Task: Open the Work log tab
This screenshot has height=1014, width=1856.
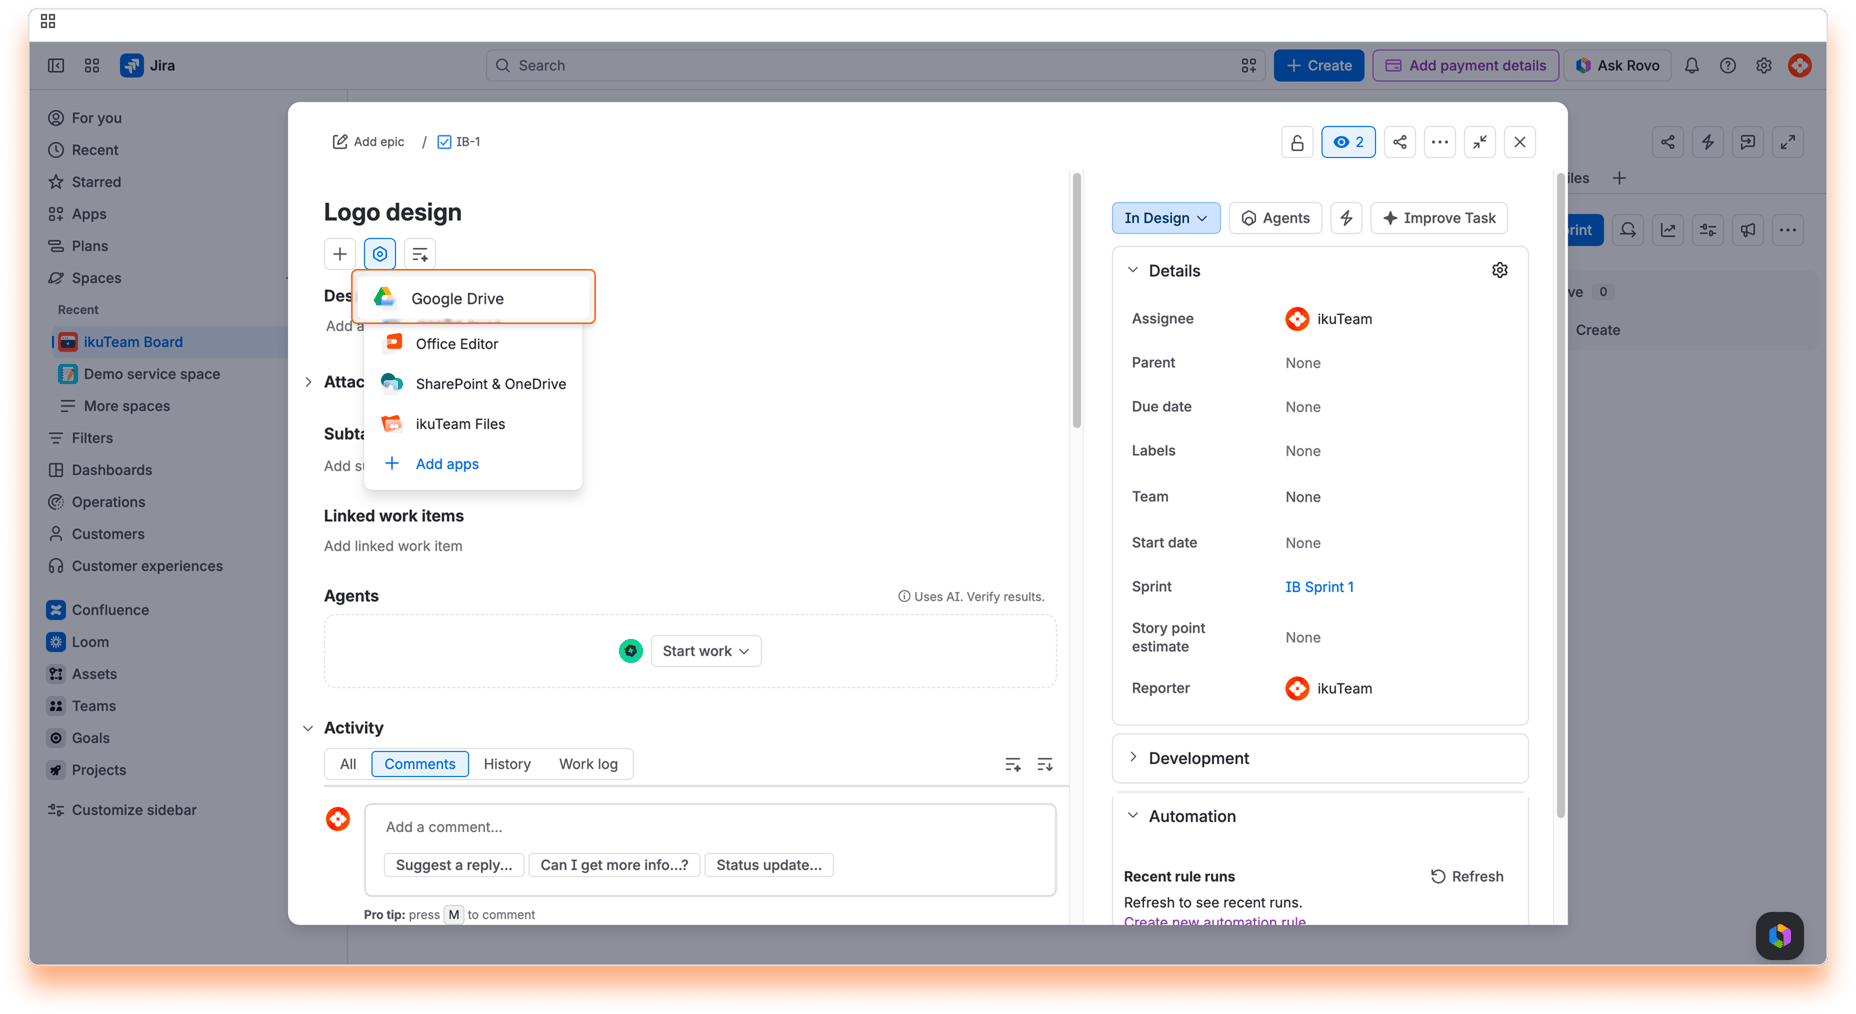Action: (588, 764)
